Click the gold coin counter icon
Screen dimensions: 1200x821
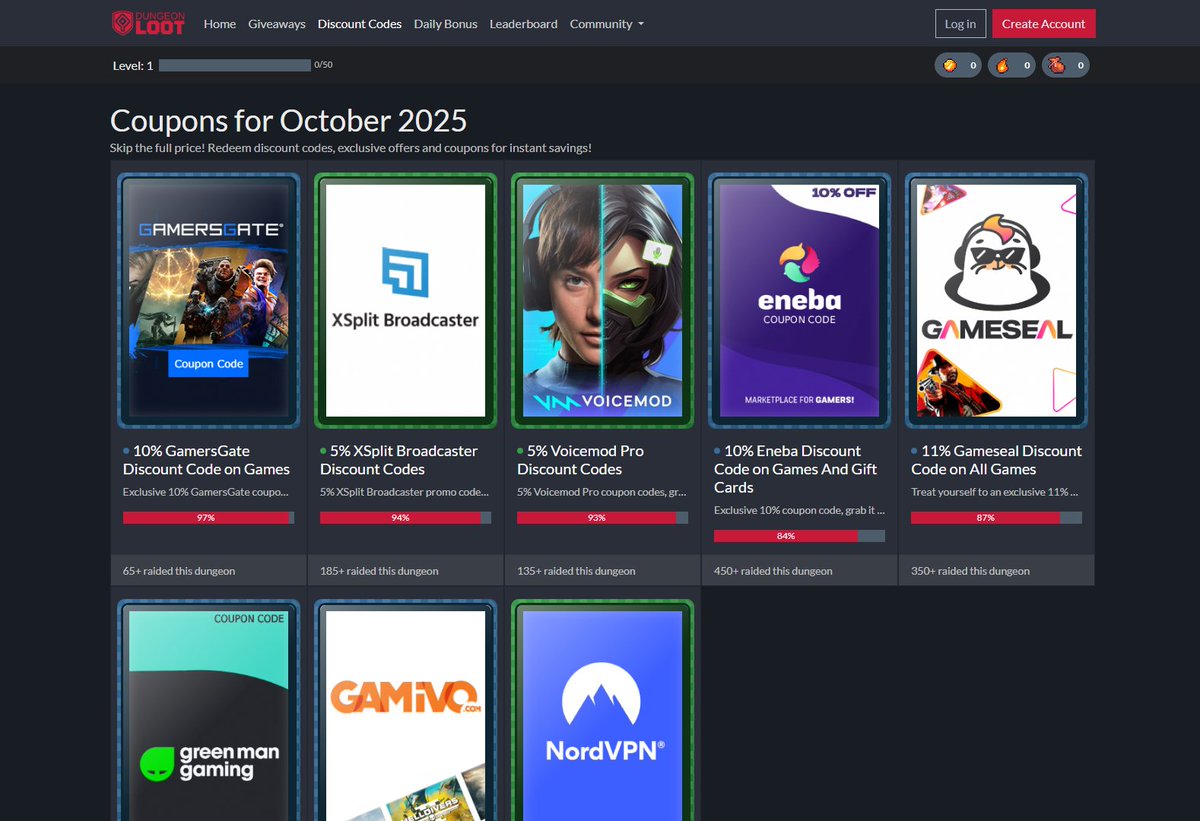tap(950, 66)
